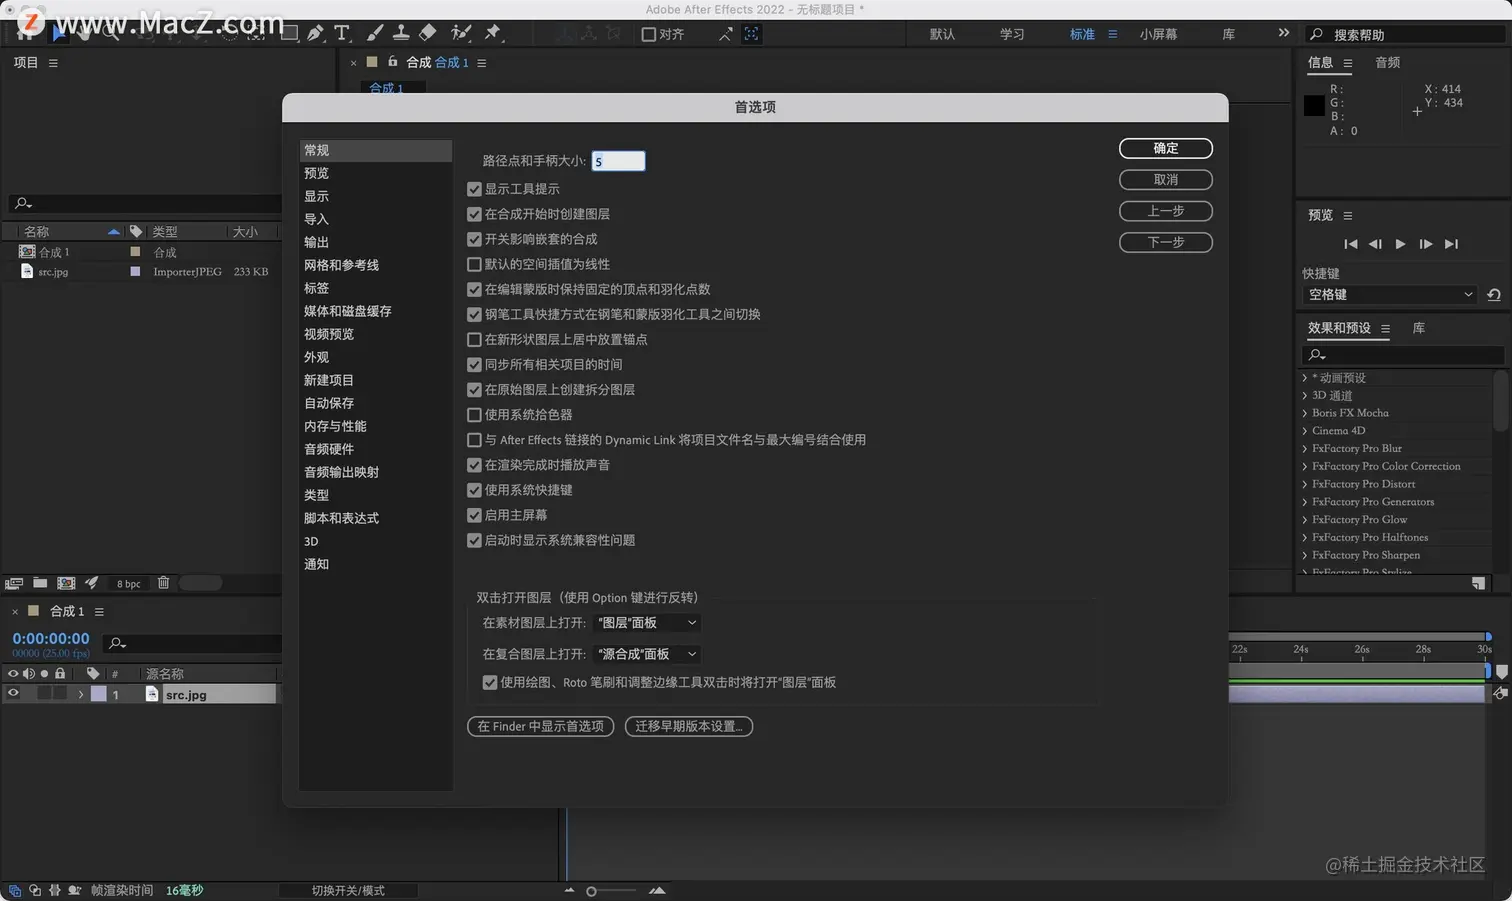Expand the Cinema 4D effects category
Image resolution: width=1512 pixels, height=901 pixels.
click(1304, 430)
